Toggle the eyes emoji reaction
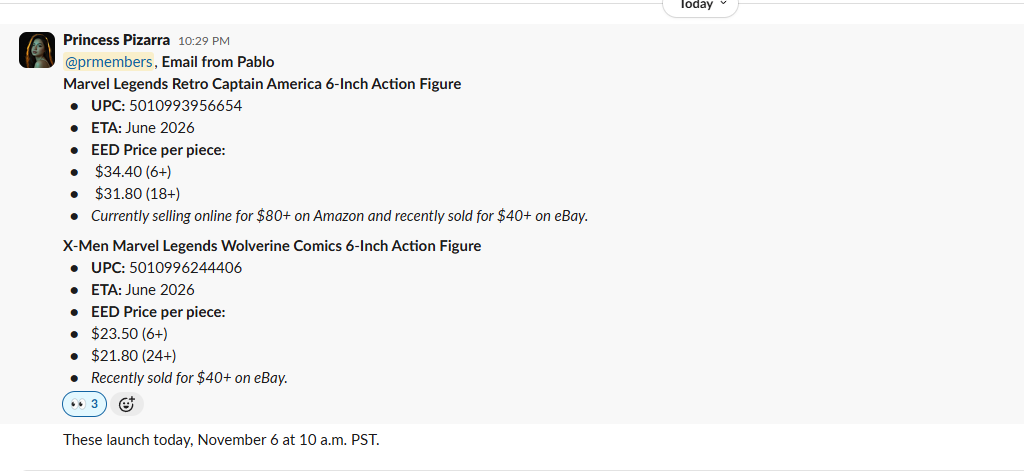This screenshot has width=1024, height=471. (x=84, y=404)
